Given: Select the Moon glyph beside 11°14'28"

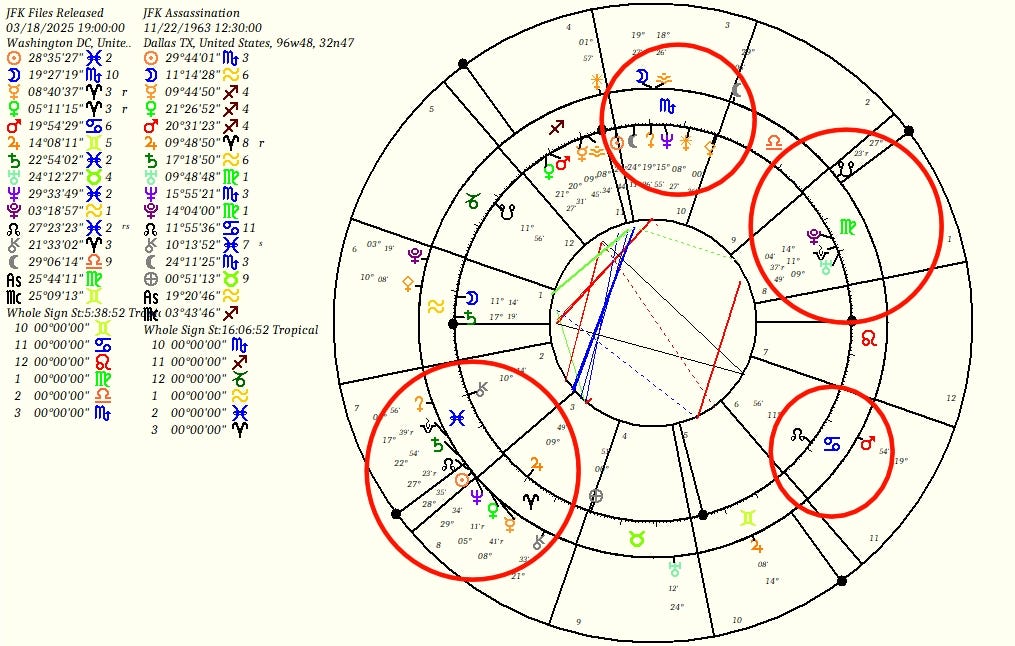Looking at the screenshot, I should click(x=151, y=75).
